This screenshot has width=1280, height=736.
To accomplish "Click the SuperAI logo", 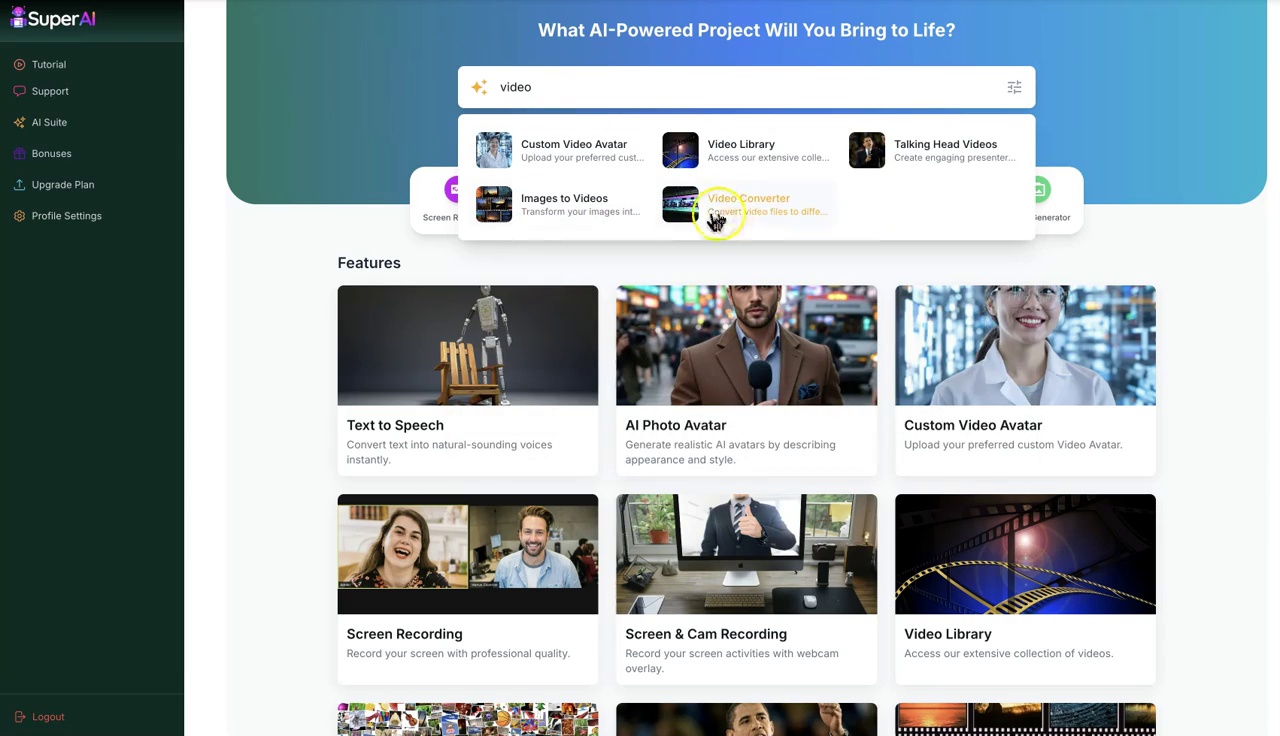I will coord(53,18).
